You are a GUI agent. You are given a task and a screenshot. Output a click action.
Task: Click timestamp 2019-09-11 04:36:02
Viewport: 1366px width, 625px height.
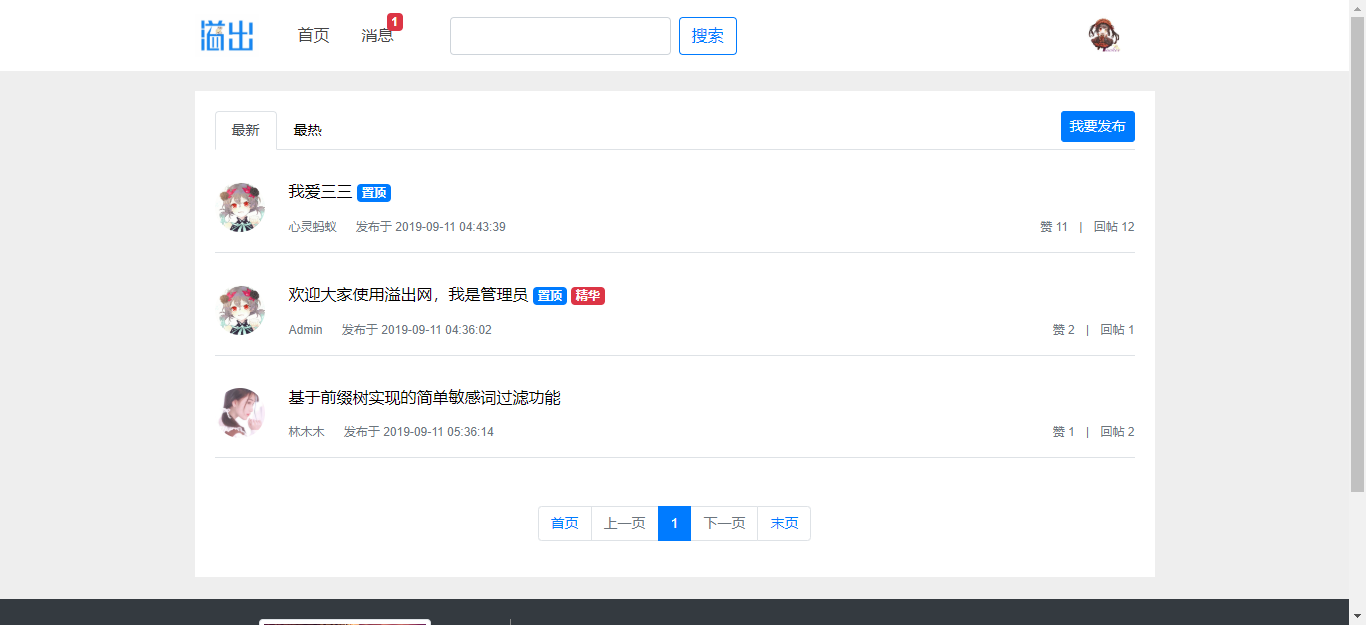(x=436, y=330)
